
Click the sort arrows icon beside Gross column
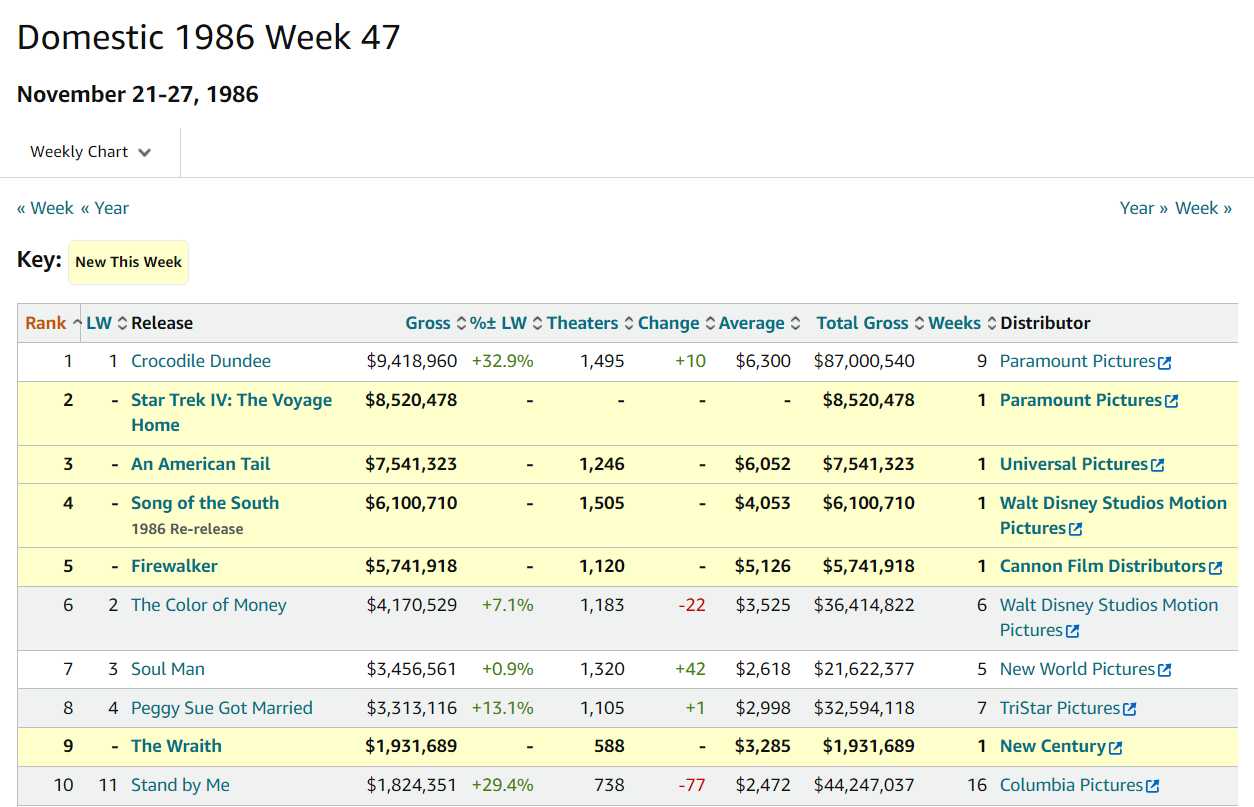pos(461,323)
